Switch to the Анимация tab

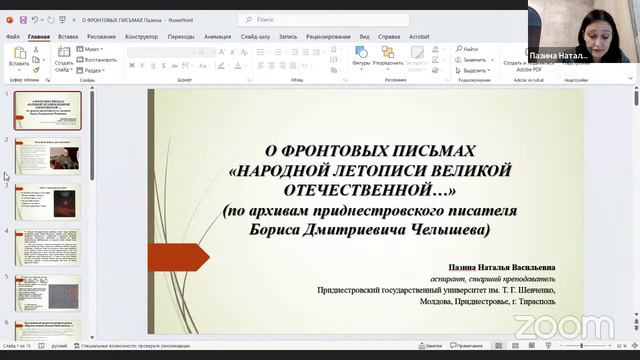pyautogui.click(x=218, y=37)
